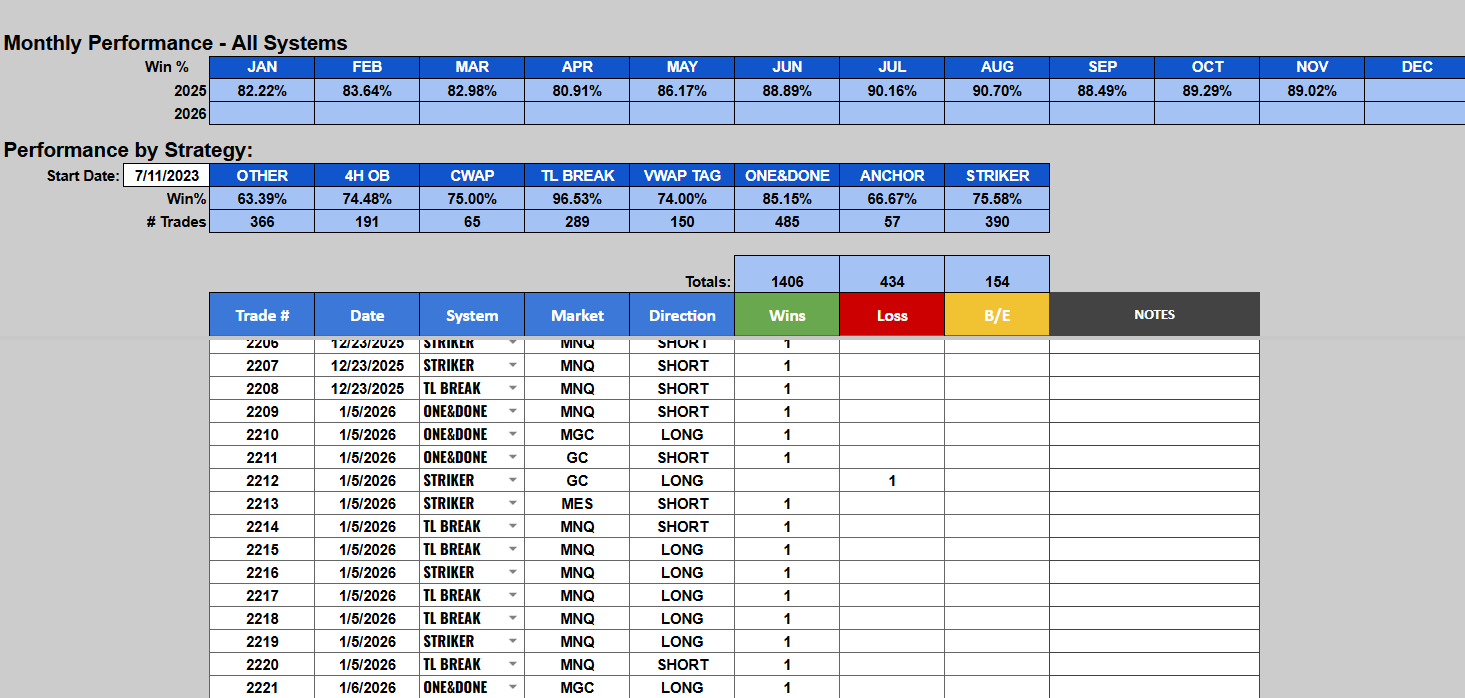Select the Notes cell for trade 2214

click(x=1154, y=527)
